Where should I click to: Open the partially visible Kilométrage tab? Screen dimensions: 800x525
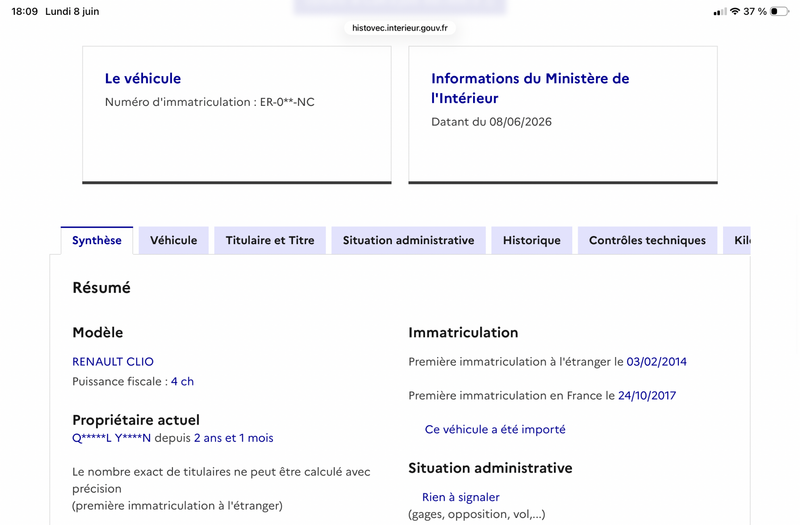coord(737,240)
